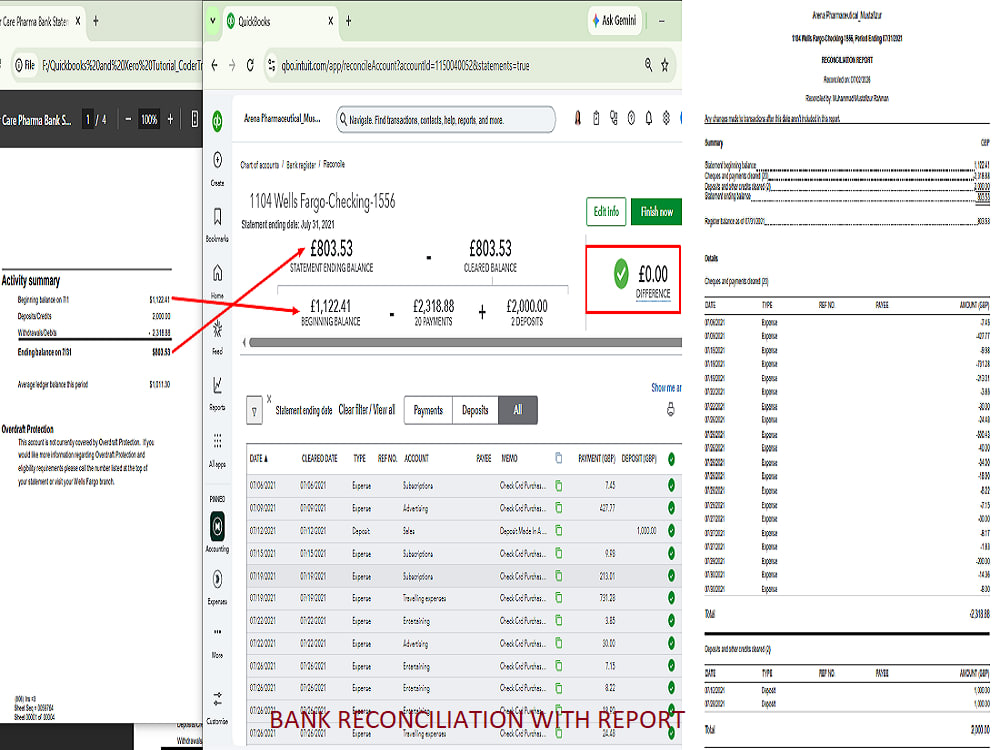The image size is (1000, 750).
Task: Toggle cleared status for 07/22/2021 Advertising 30.00
Action: (671, 643)
